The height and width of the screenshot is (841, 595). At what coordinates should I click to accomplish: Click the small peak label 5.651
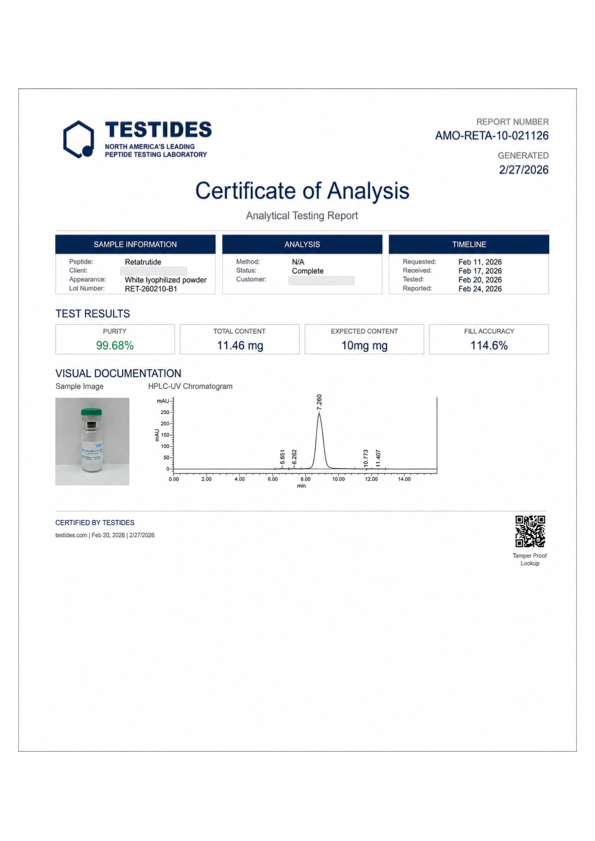coord(283,457)
